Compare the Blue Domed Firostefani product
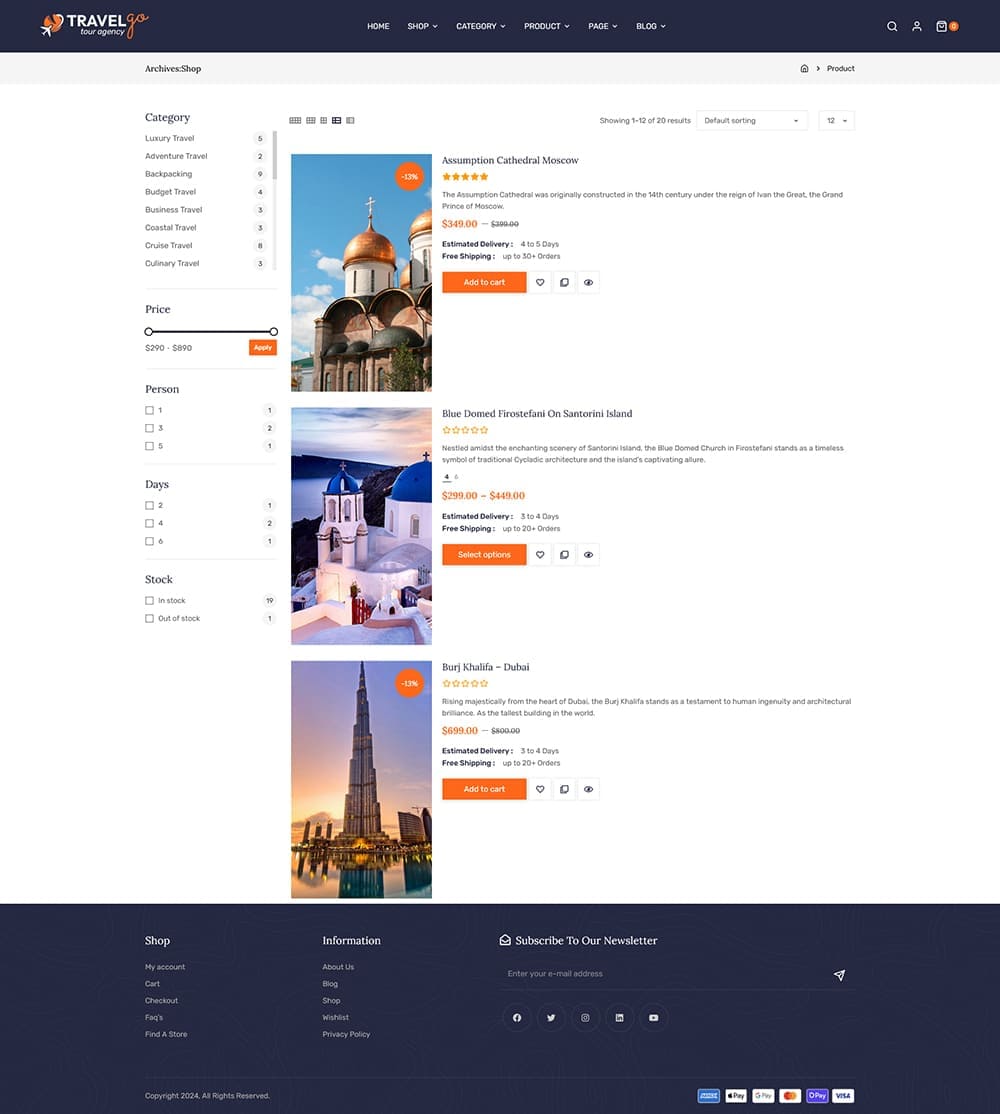This screenshot has width=1000, height=1114. pos(564,555)
